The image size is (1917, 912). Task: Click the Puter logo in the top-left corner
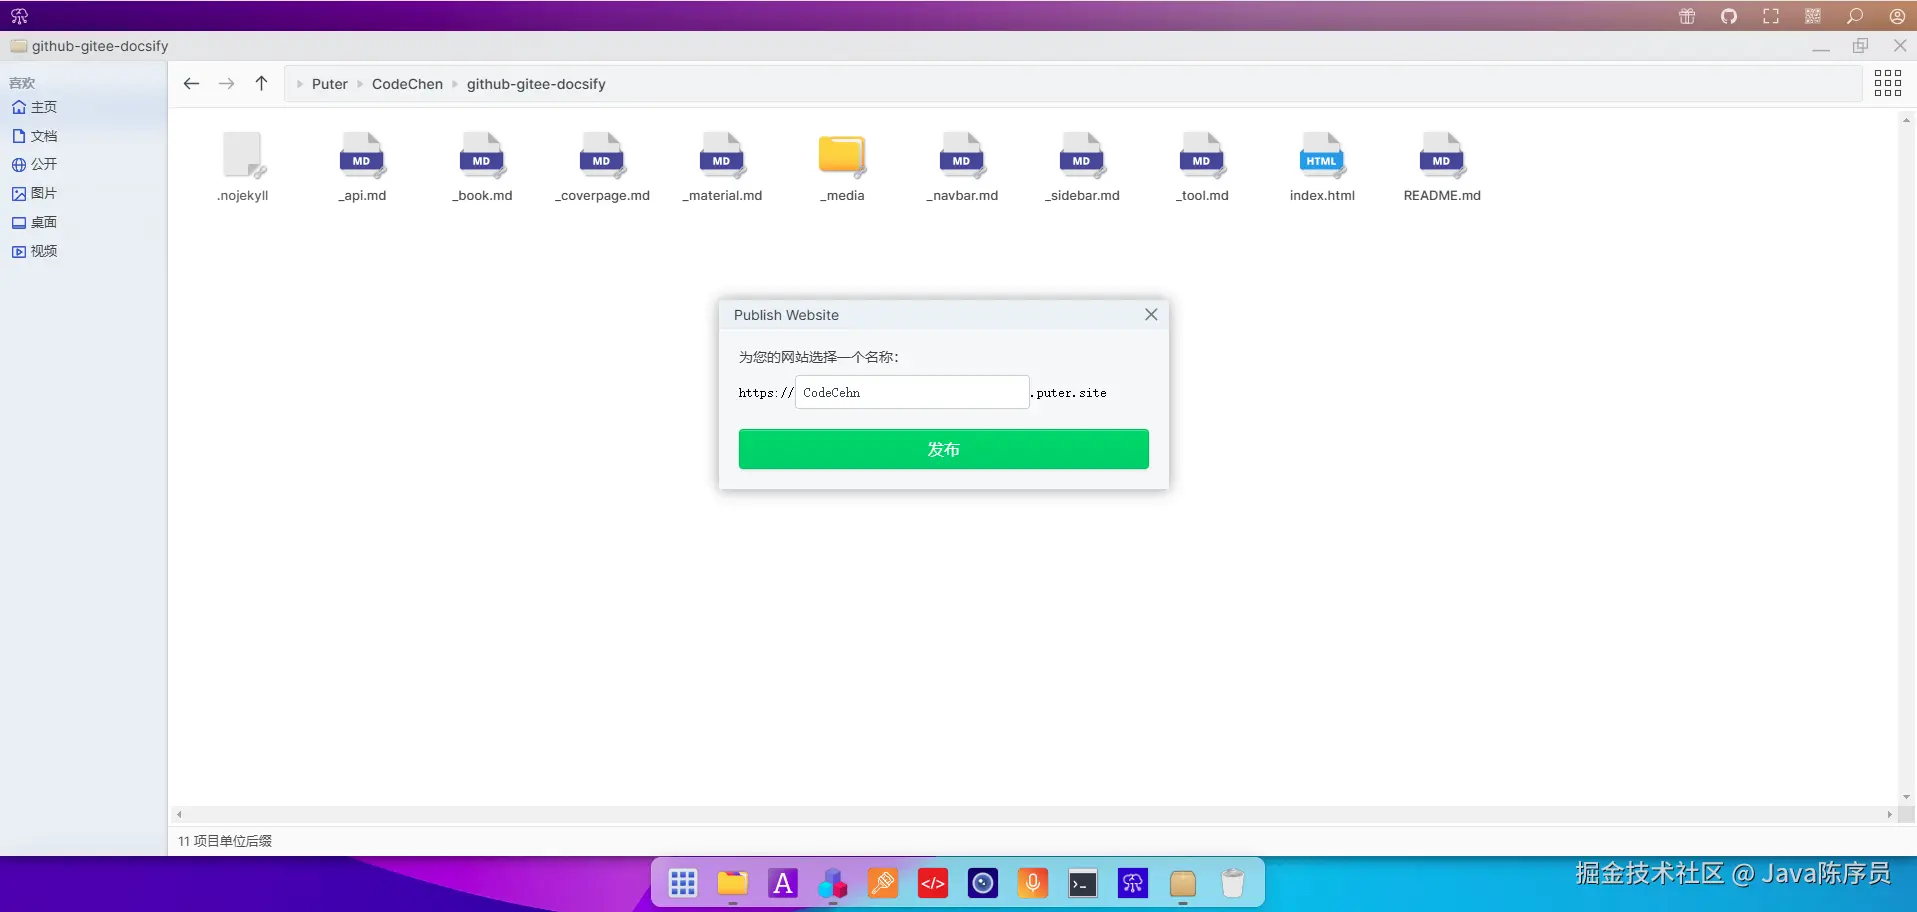click(x=19, y=16)
